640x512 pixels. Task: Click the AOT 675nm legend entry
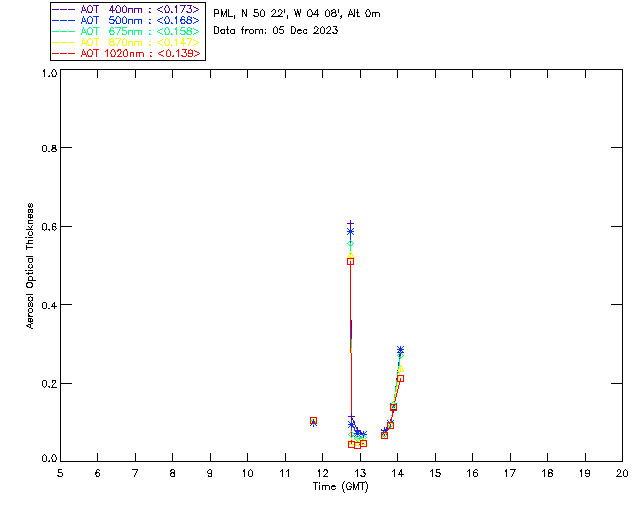(126, 31)
